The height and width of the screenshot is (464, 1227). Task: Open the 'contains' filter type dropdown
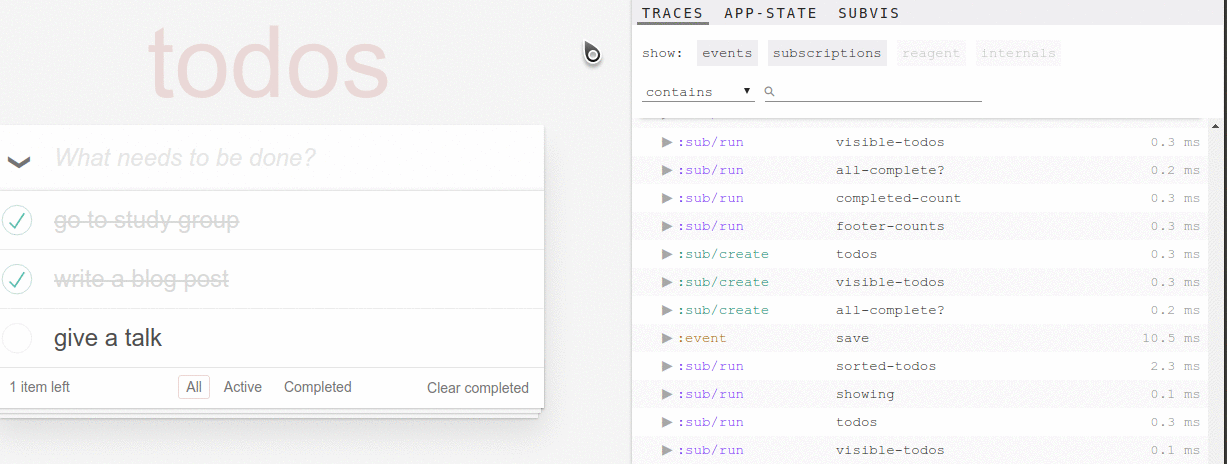click(698, 92)
